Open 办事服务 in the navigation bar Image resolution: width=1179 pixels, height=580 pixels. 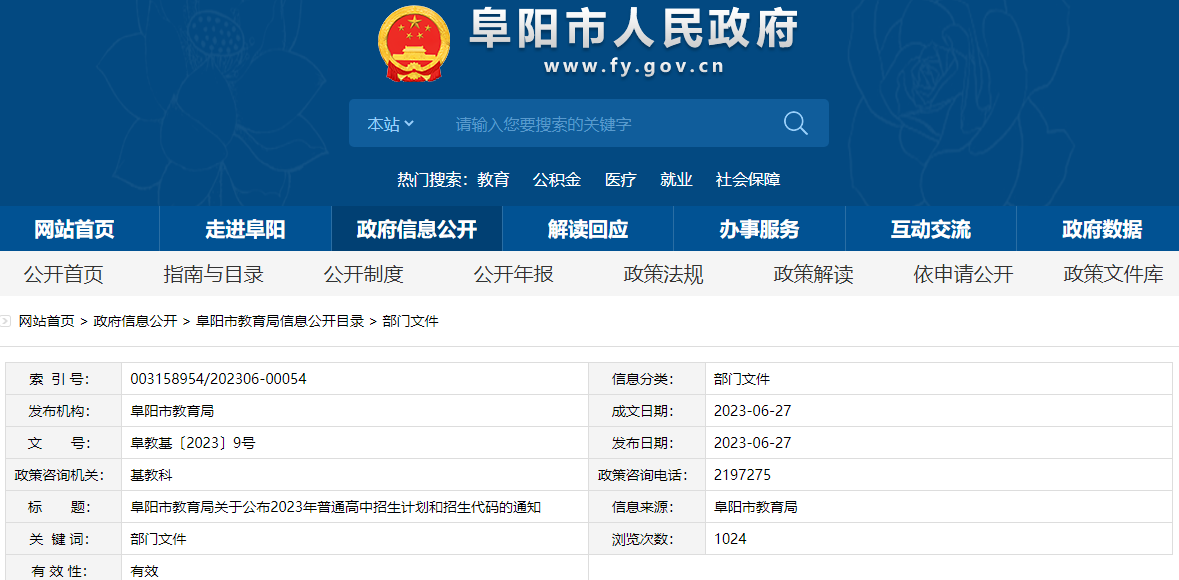coord(759,229)
